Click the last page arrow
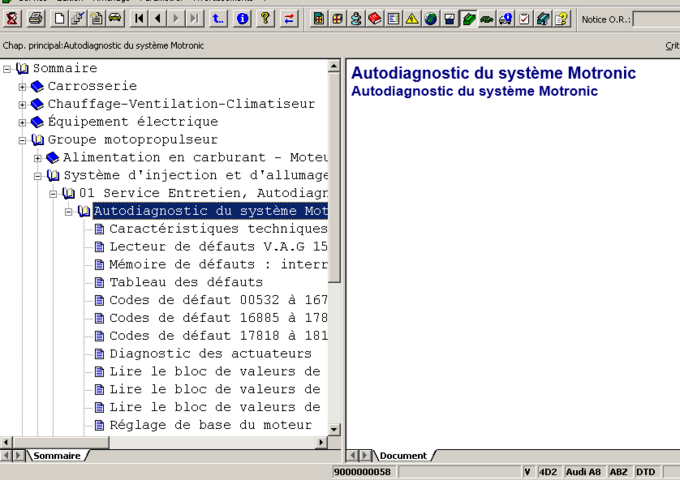This screenshot has width=680, height=480. (x=195, y=19)
